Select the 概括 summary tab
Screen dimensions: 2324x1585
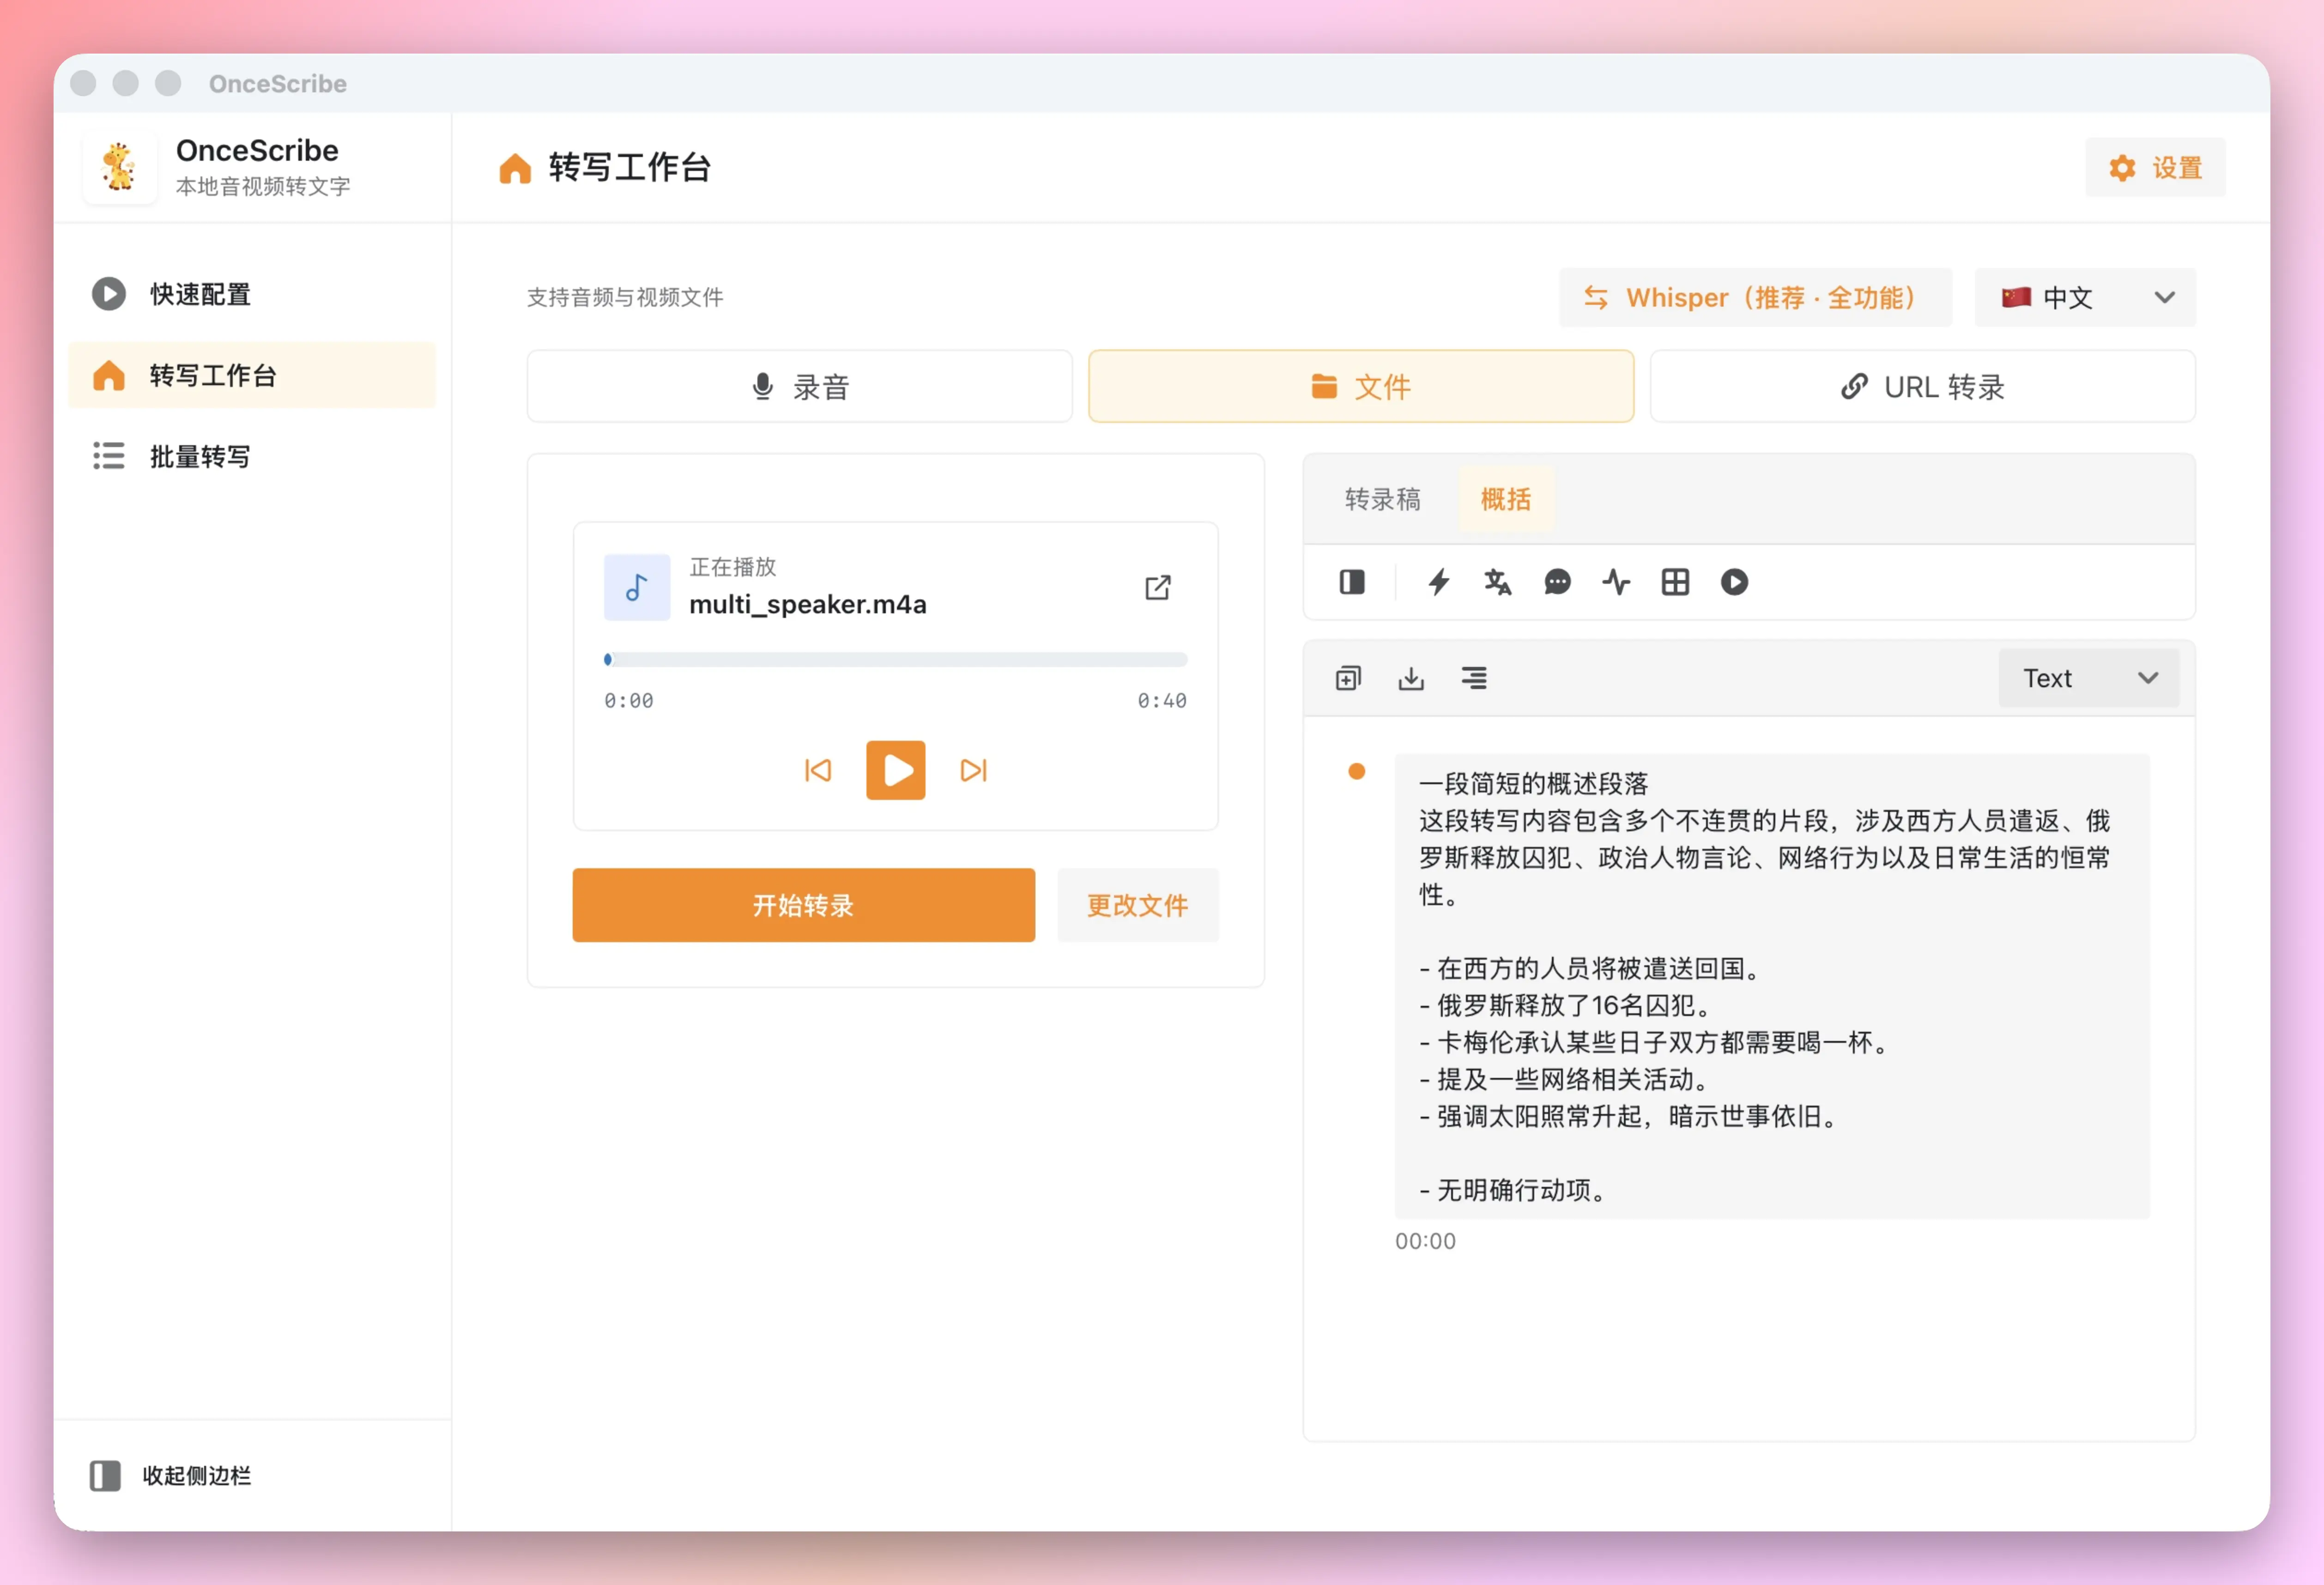pyautogui.click(x=1505, y=499)
